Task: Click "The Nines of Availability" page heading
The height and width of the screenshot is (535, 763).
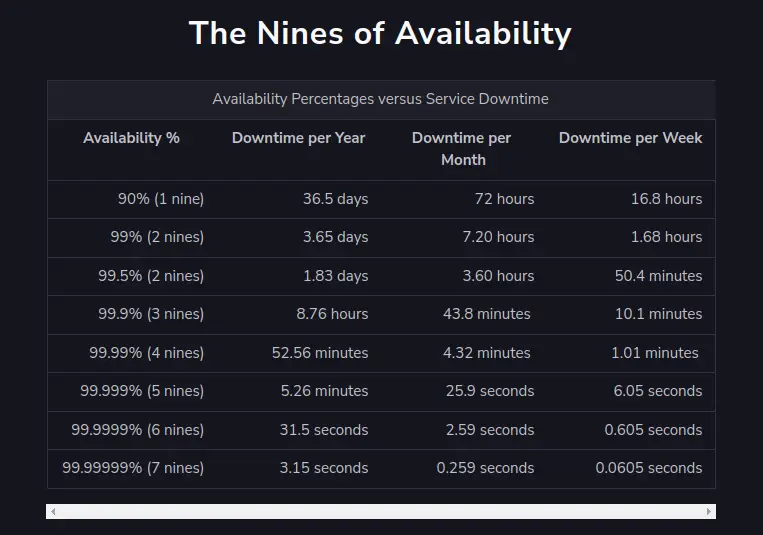Action: tap(380, 33)
